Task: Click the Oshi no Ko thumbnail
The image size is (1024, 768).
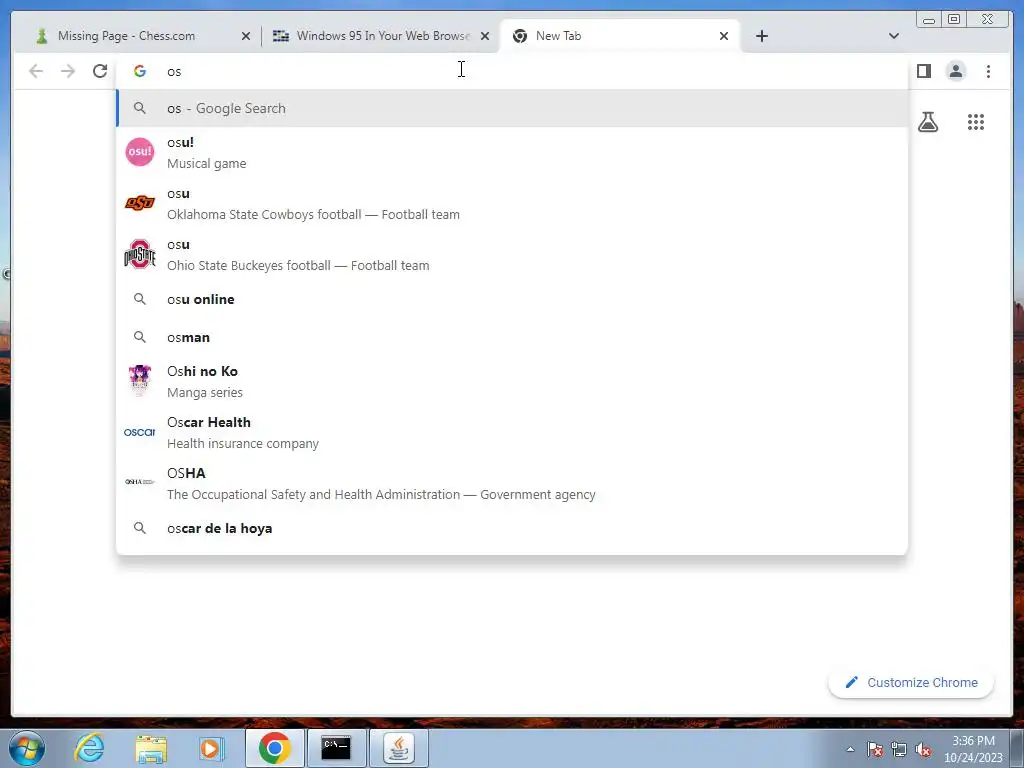Action: (140, 380)
